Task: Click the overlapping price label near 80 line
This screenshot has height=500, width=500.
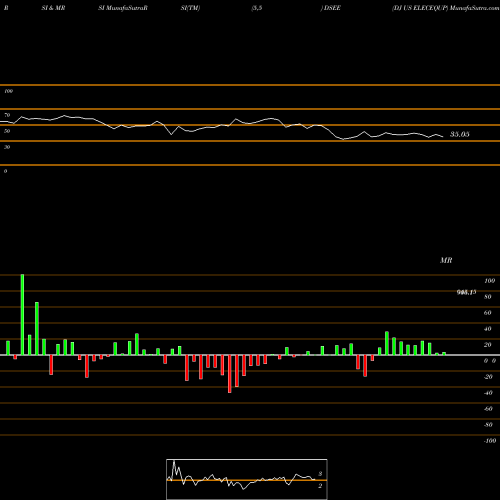Action: 466,292
